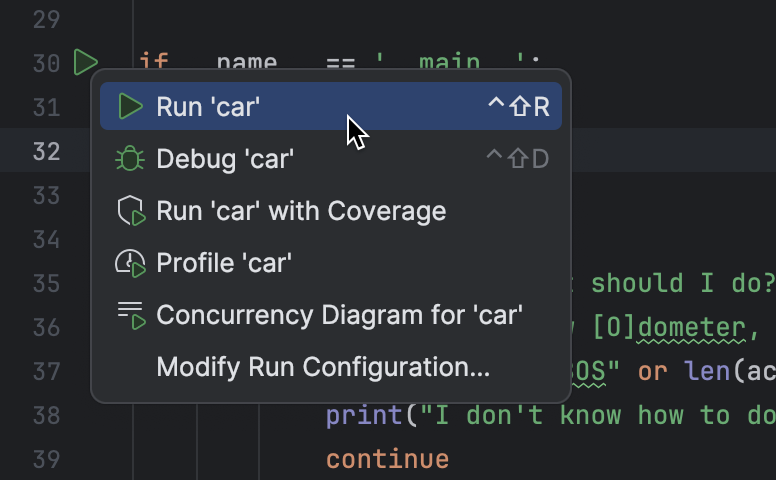Click the print statement on line 38
This screenshot has height=480, width=776.
[360, 415]
